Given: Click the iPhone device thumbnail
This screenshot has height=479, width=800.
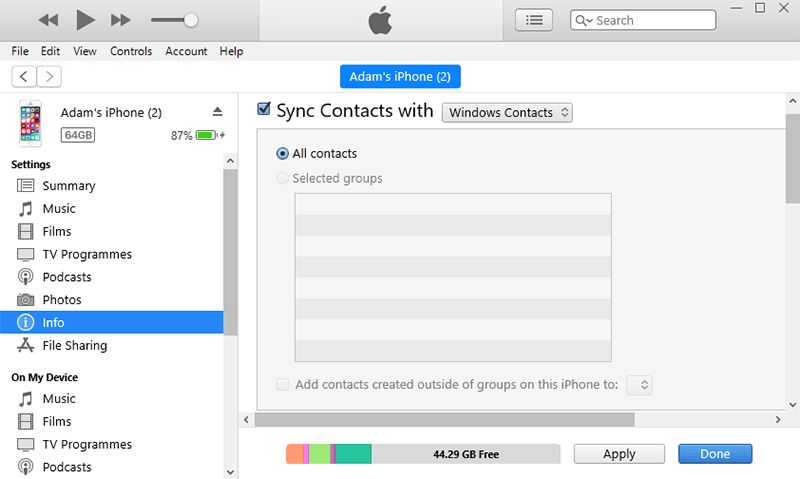Looking at the screenshot, I should click(x=31, y=123).
